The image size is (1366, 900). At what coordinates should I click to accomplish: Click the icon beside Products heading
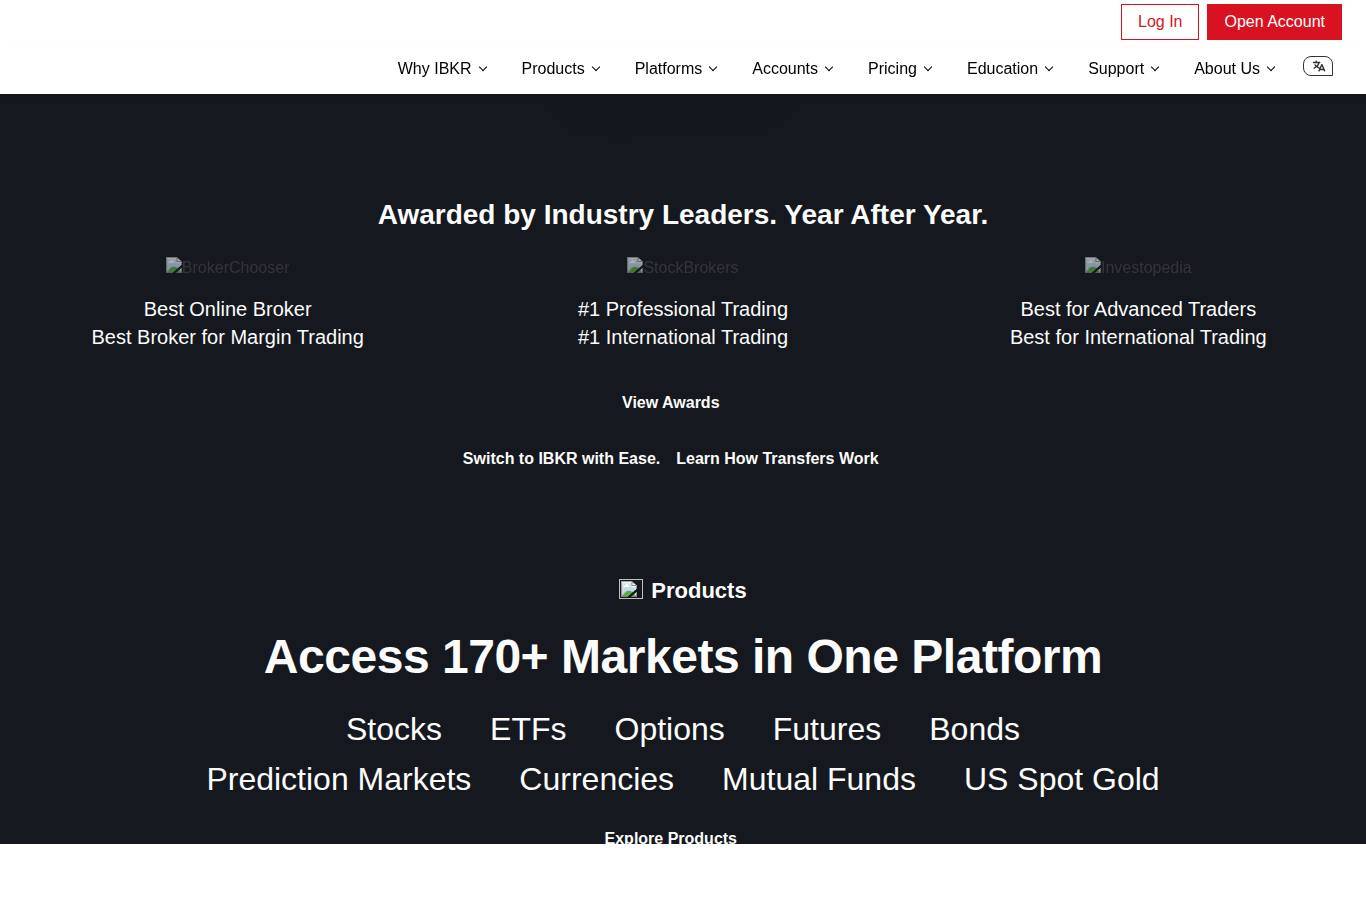(x=631, y=589)
